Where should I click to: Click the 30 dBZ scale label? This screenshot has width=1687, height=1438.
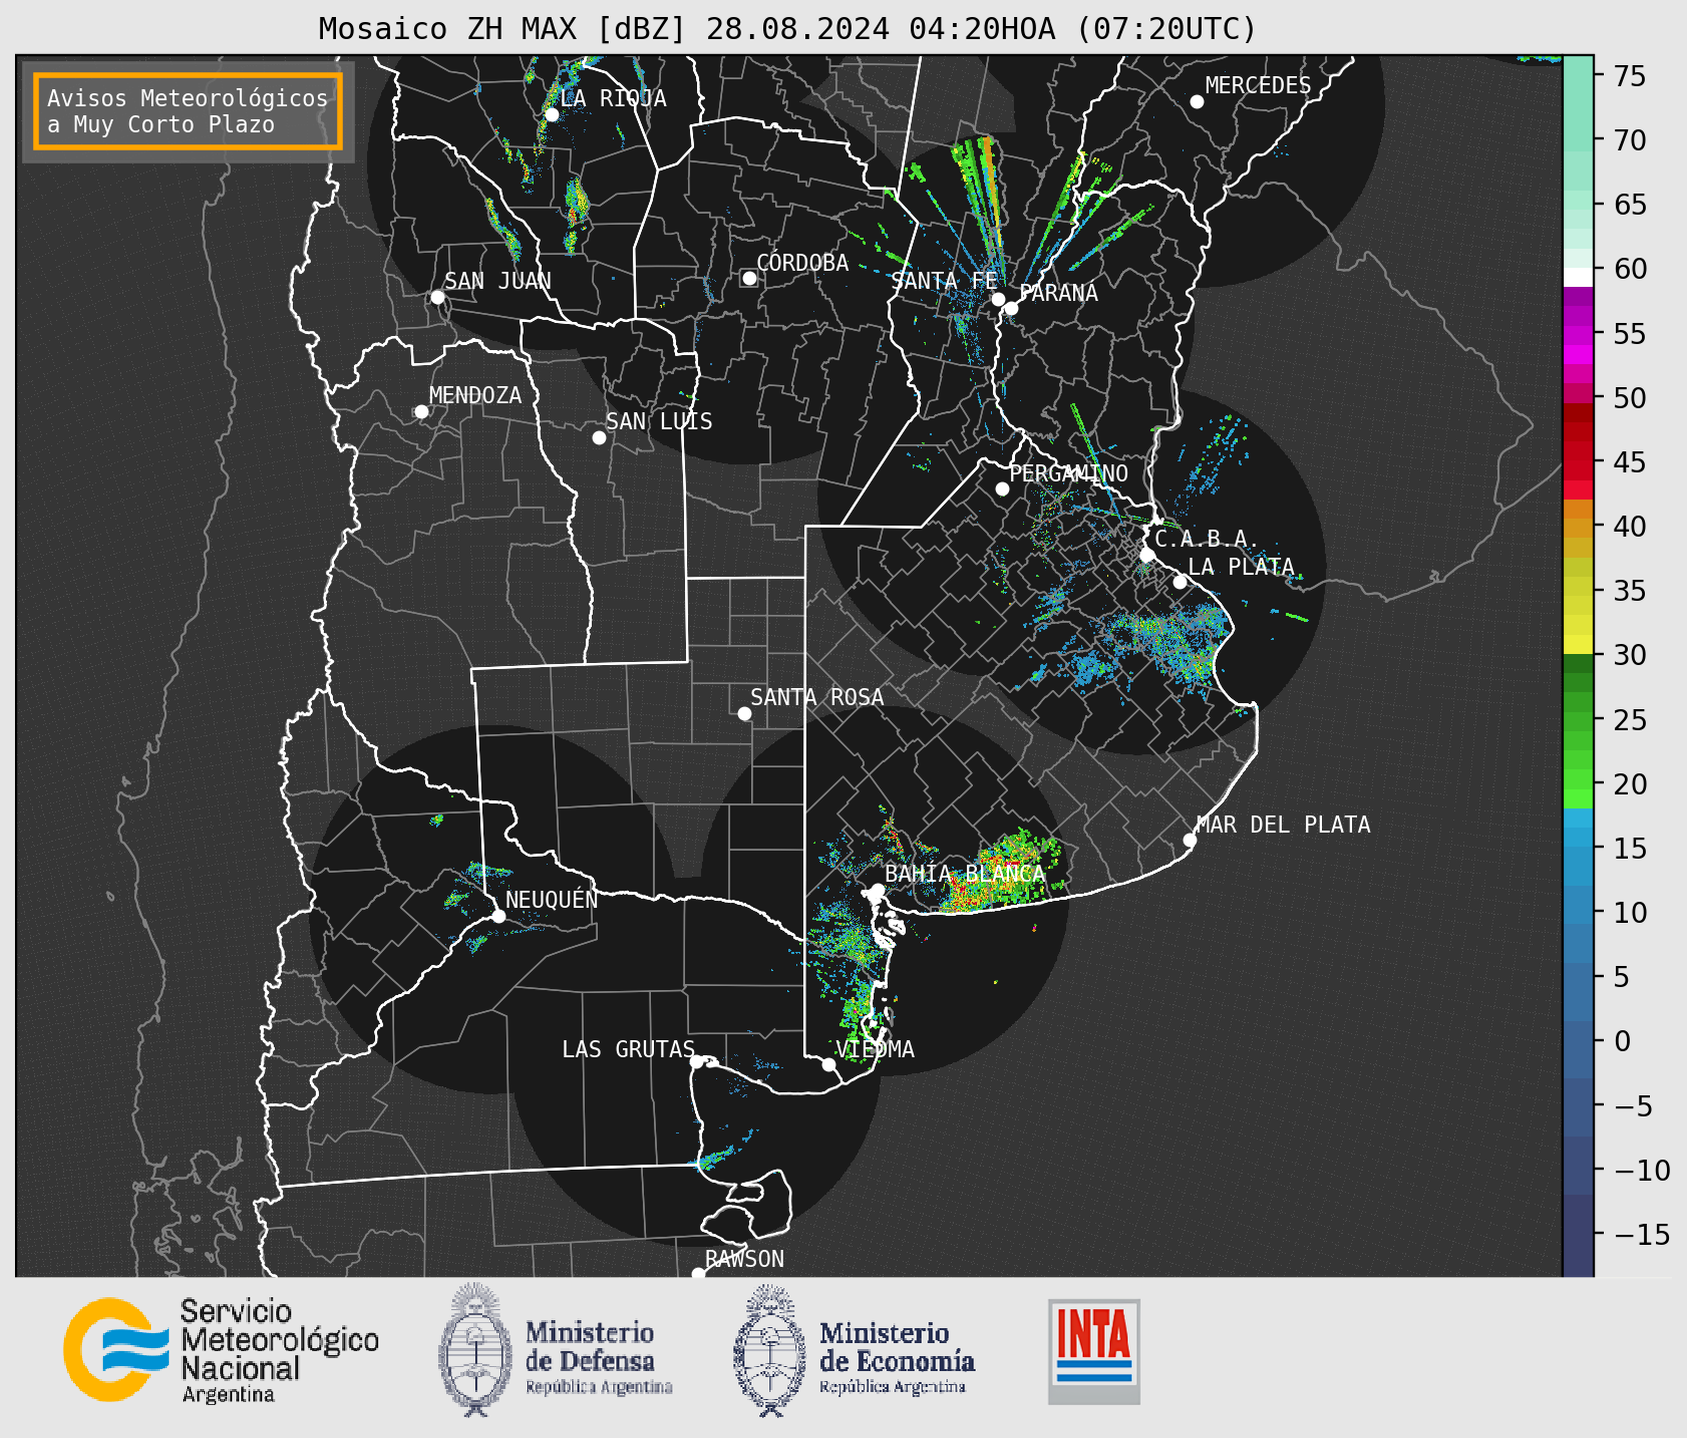(x=1629, y=655)
